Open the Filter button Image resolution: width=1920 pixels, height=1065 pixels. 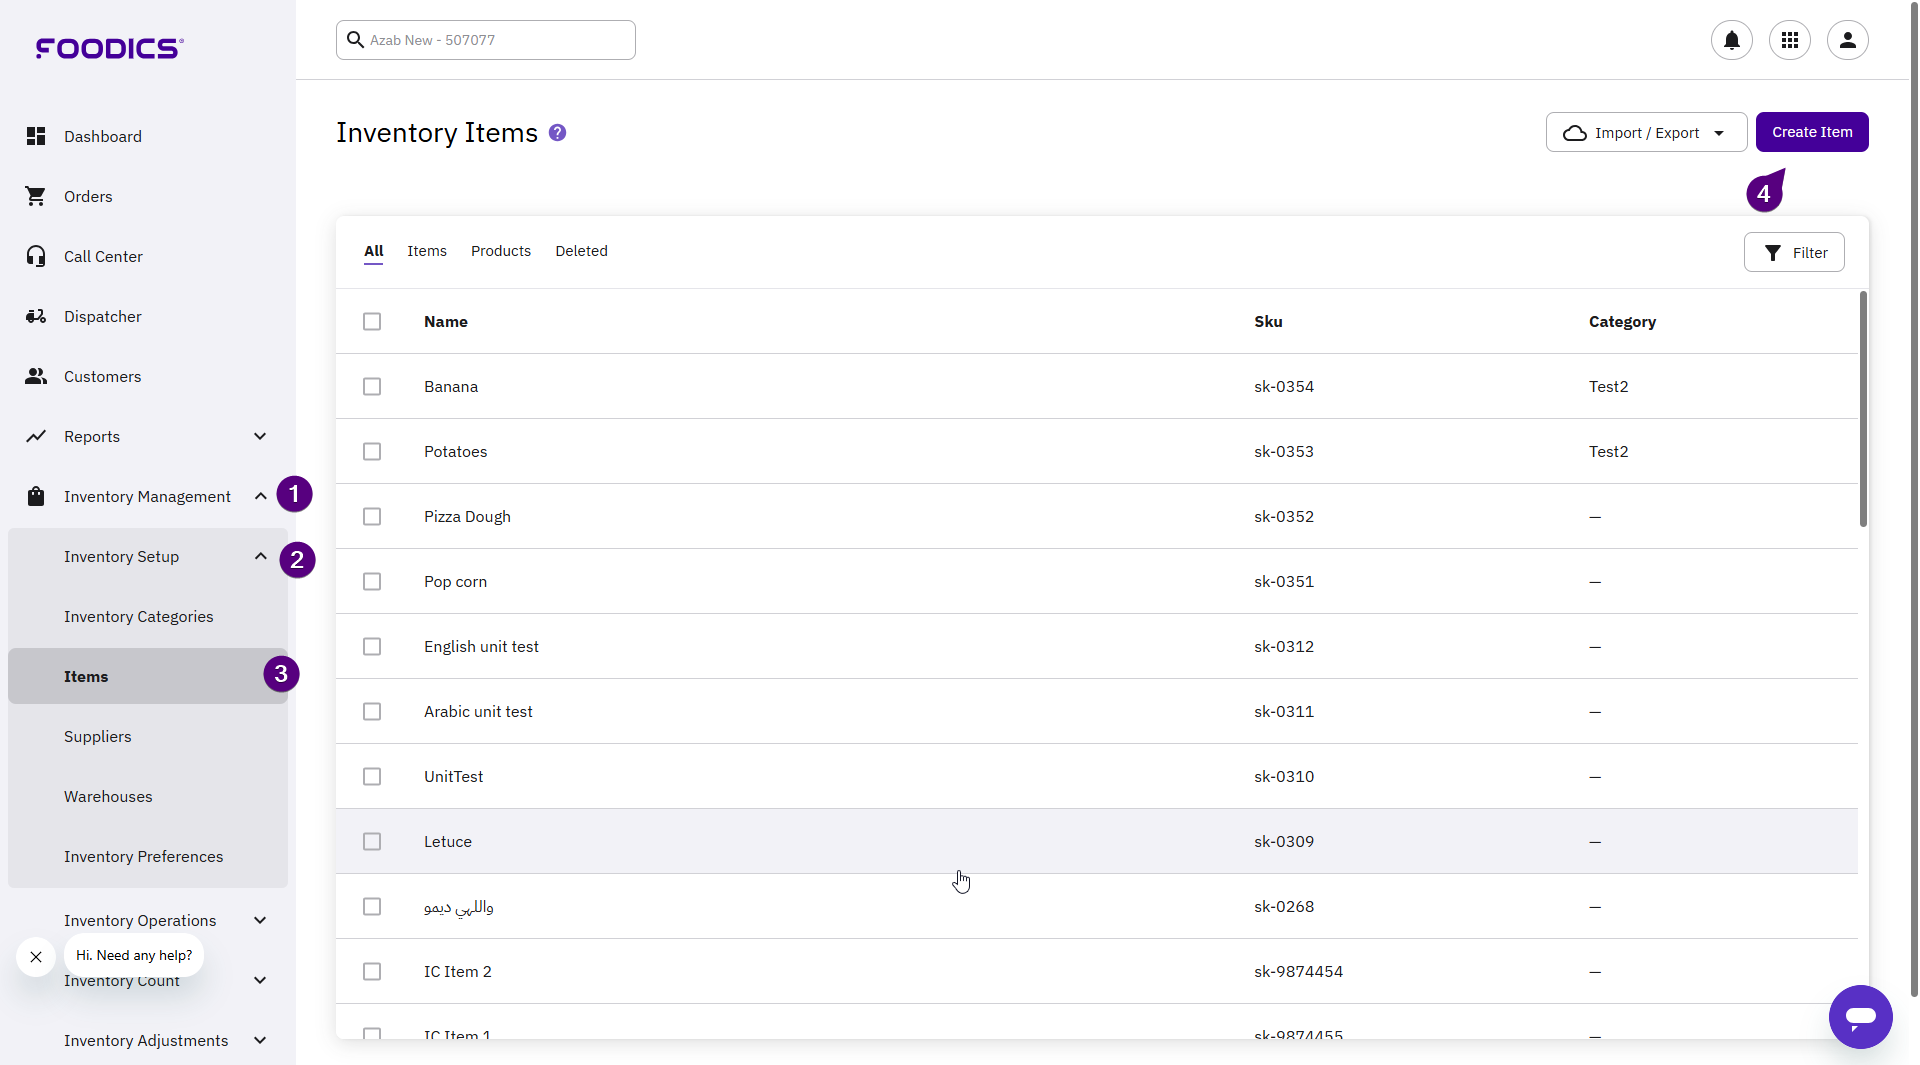click(x=1793, y=253)
